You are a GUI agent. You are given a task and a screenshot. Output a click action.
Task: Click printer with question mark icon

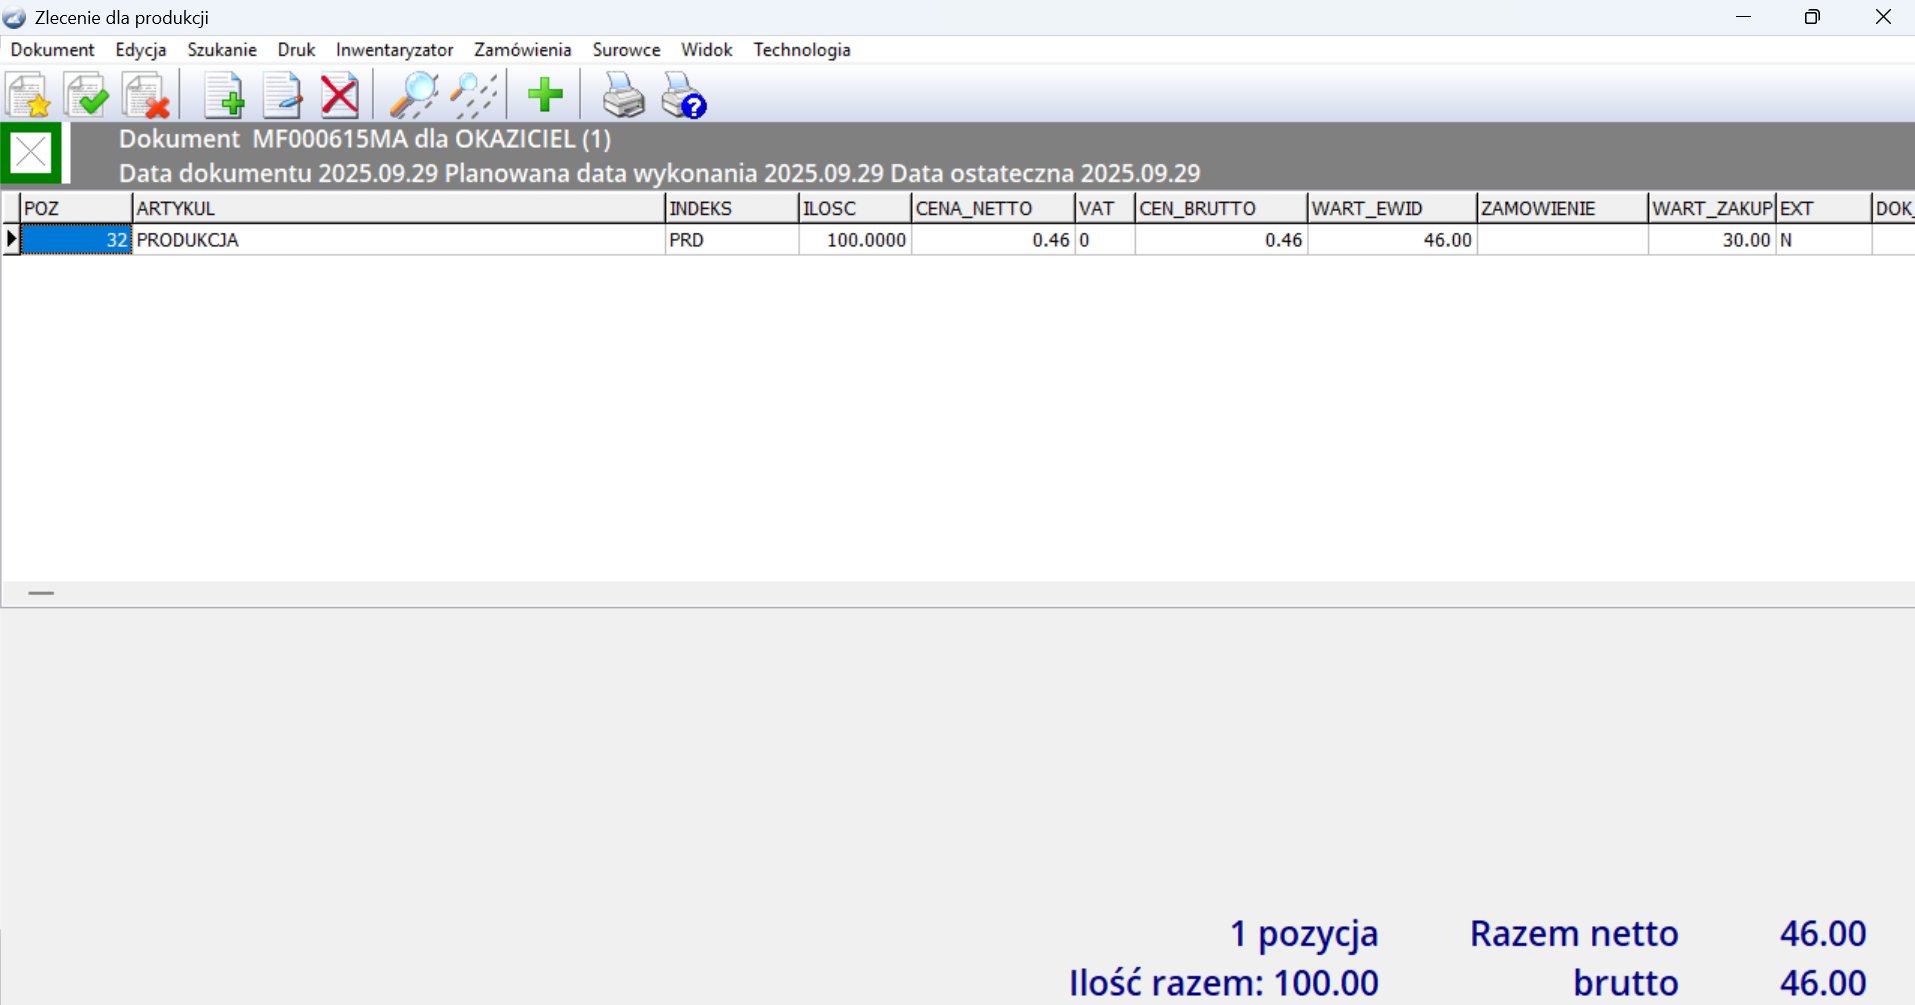pos(684,96)
